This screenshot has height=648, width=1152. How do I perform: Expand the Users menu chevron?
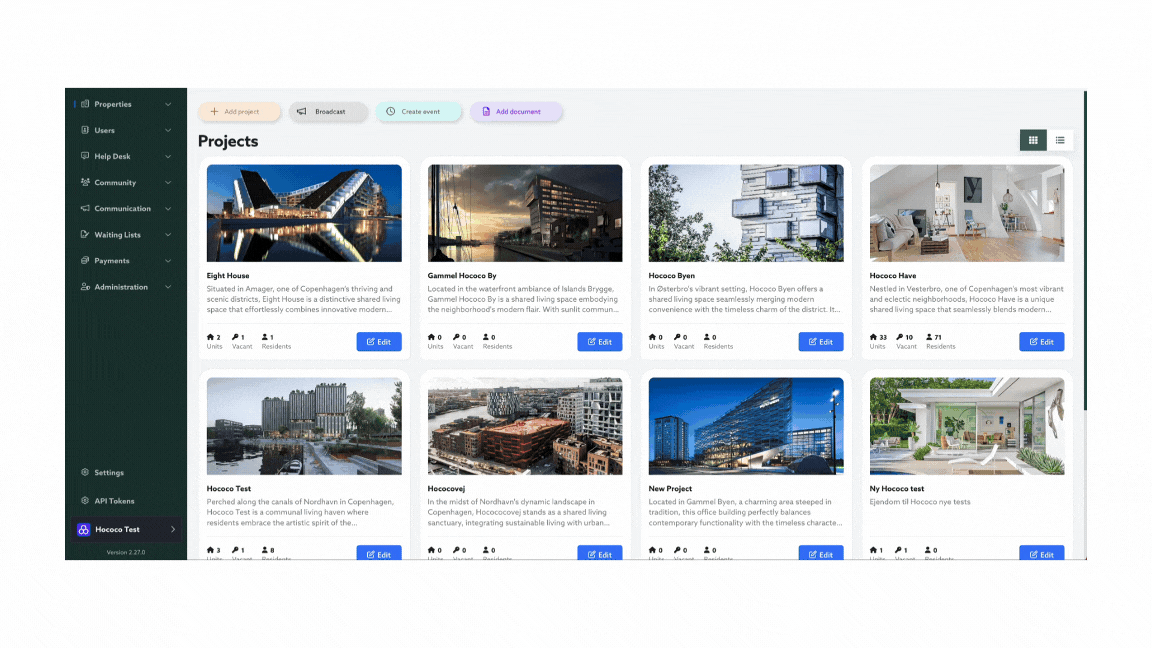coord(168,130)
